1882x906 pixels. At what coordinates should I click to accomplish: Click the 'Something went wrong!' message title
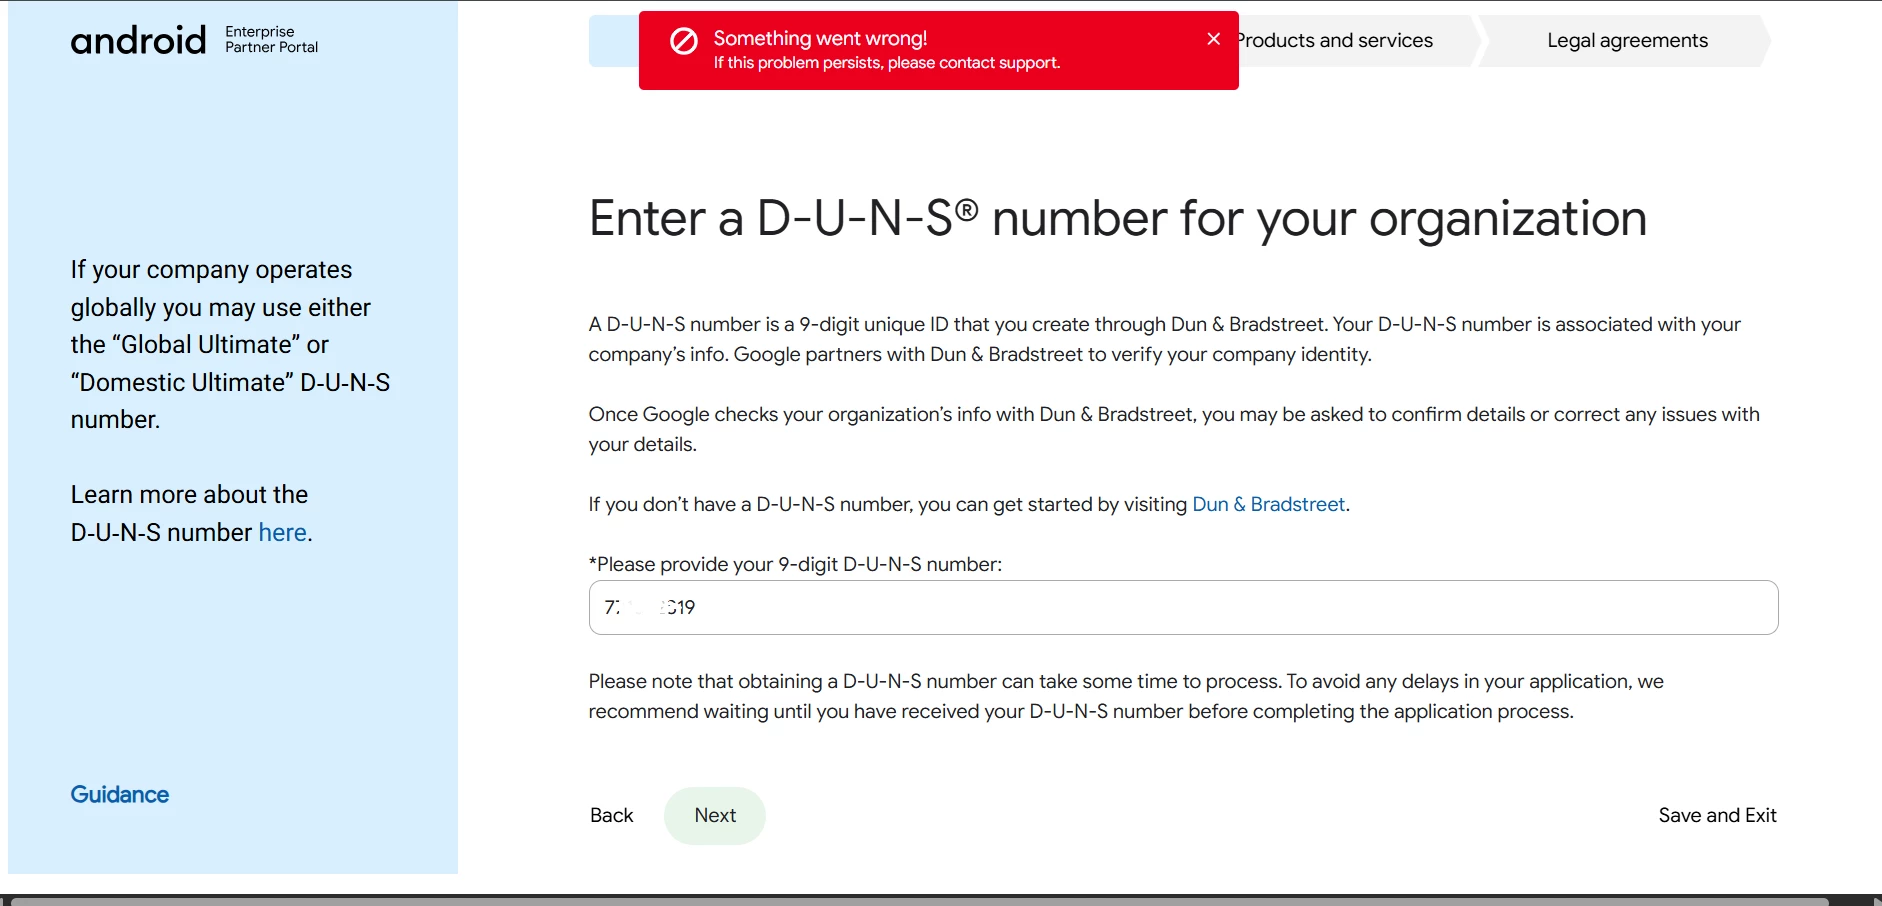(x=820, y=38)
